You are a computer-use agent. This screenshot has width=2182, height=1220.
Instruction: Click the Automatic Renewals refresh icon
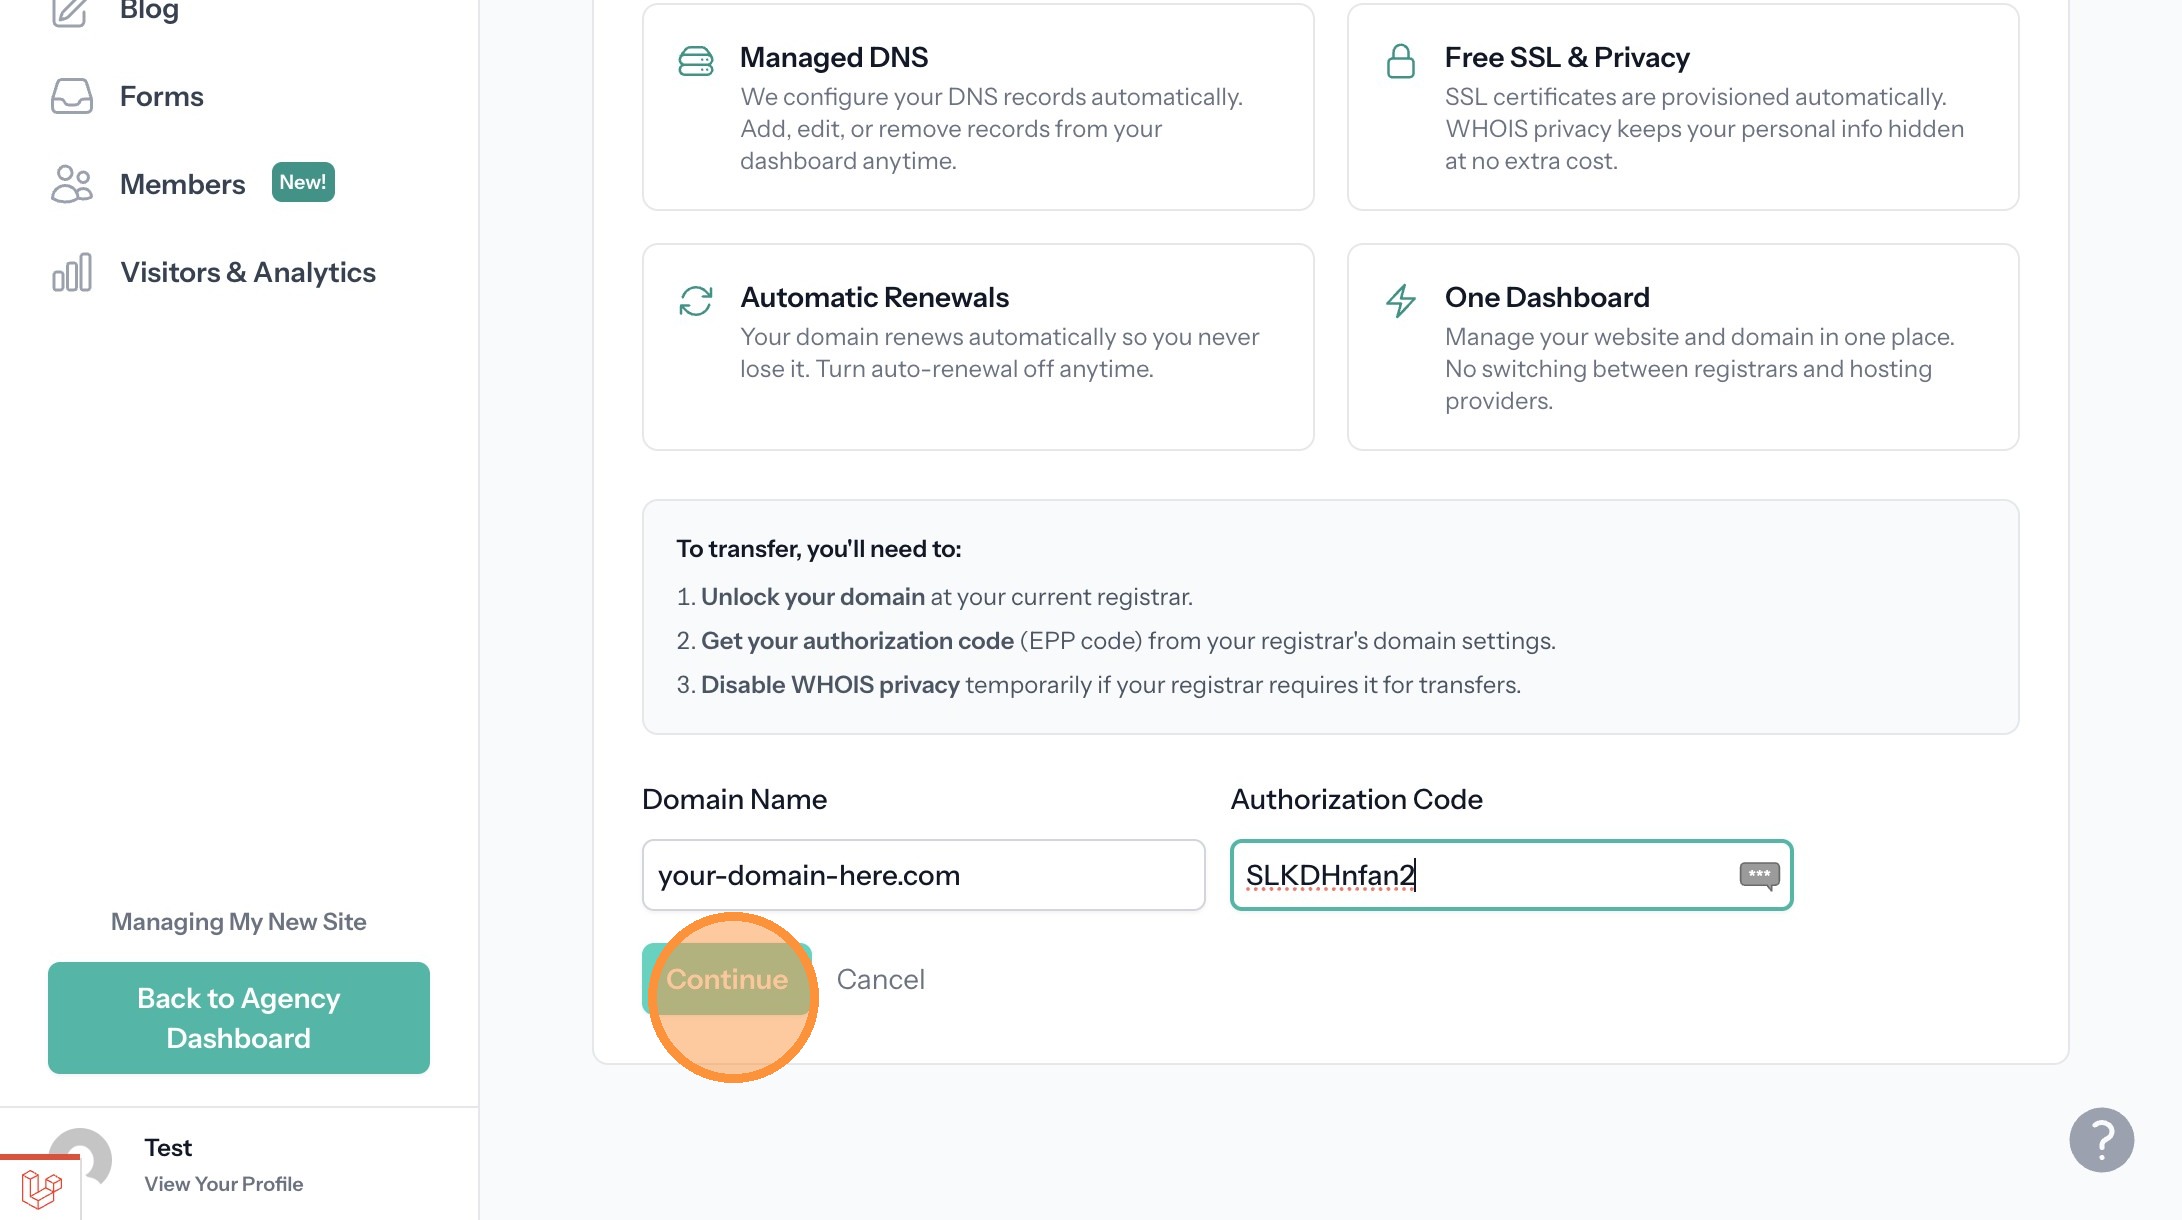696,301
